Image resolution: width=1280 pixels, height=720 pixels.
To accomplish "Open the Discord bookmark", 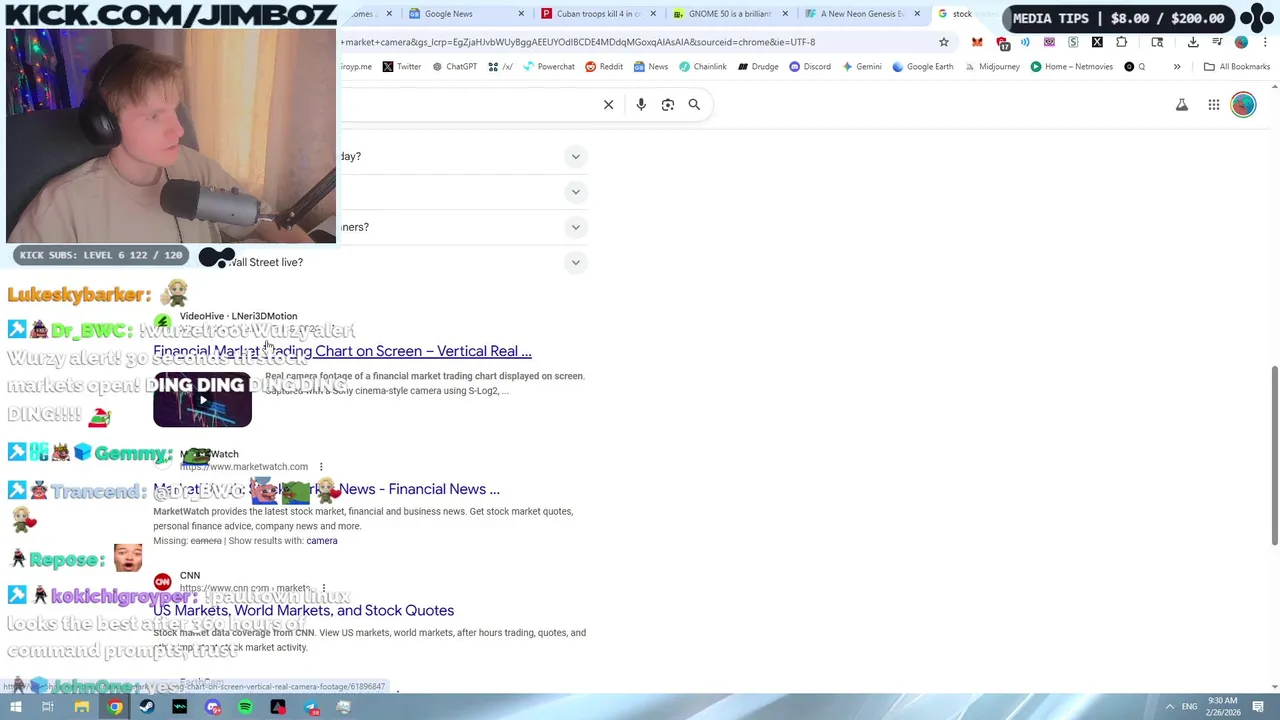I will (810, 66).
